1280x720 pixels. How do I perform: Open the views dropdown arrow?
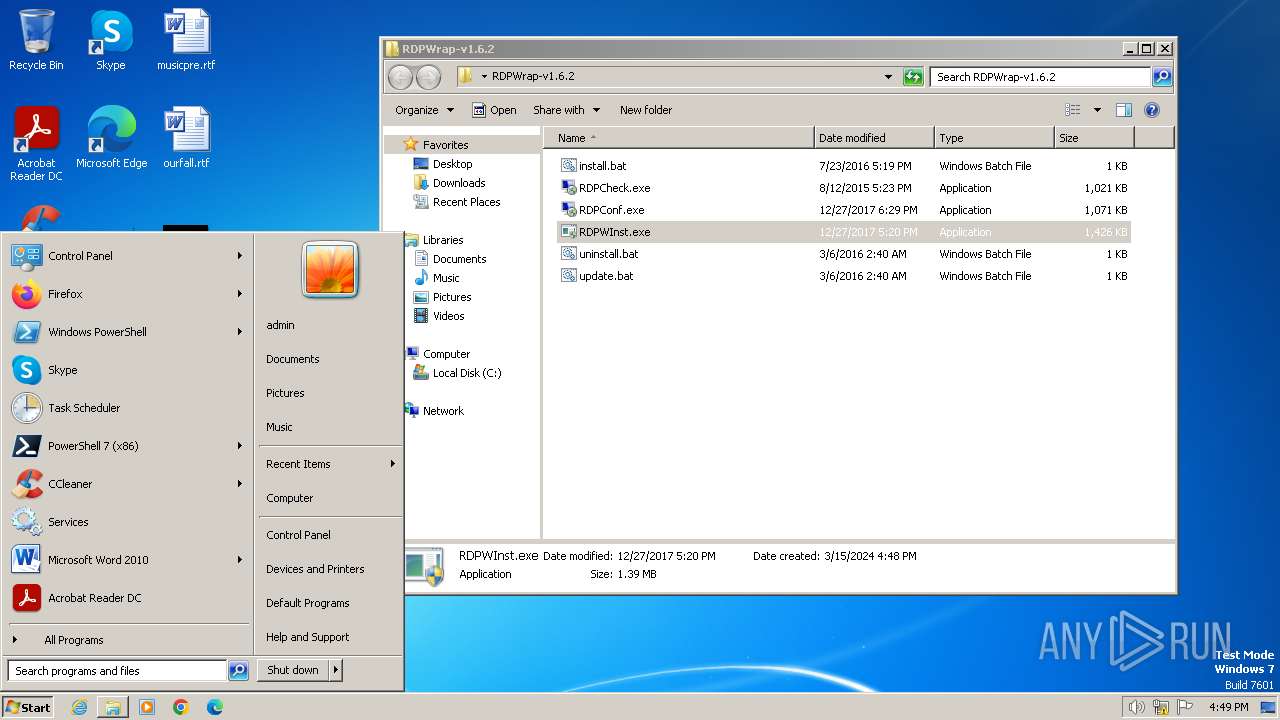1097,110
